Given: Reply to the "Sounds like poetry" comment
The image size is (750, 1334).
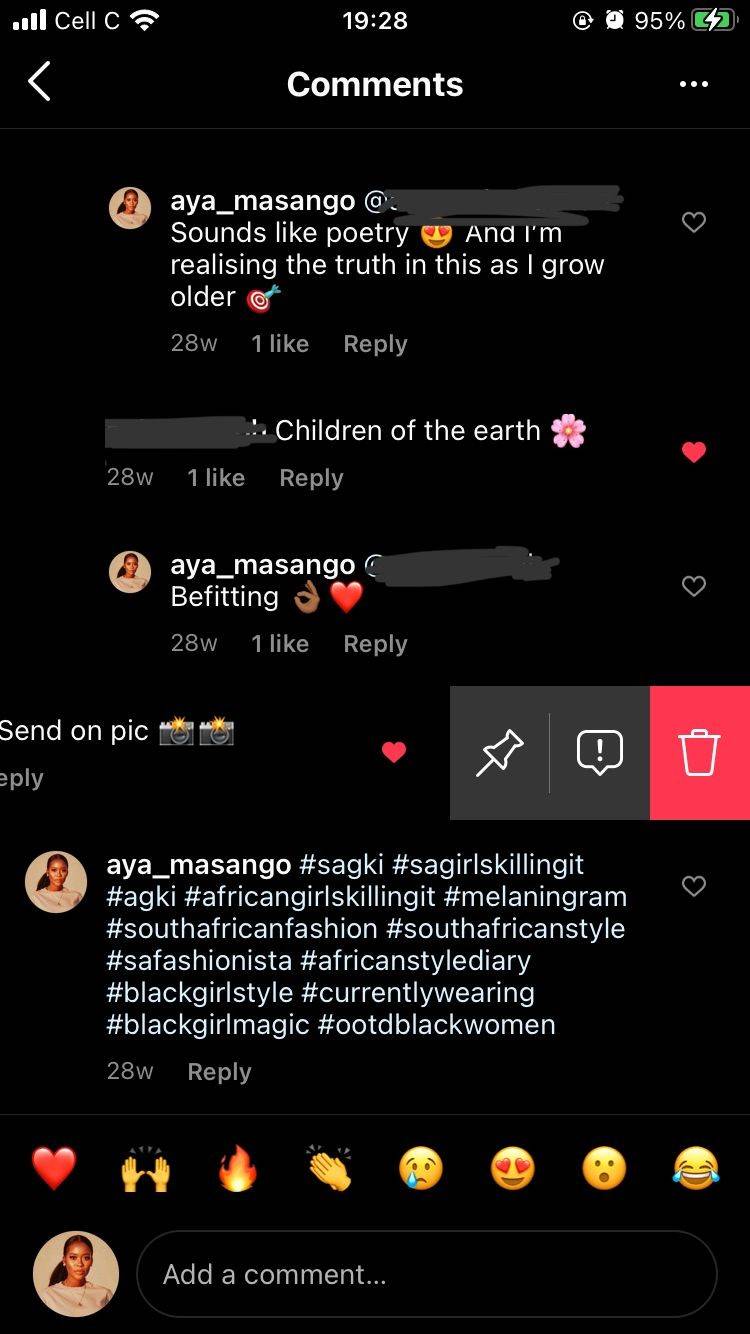Looking at the screenshot, I should [x=375, y=344].
